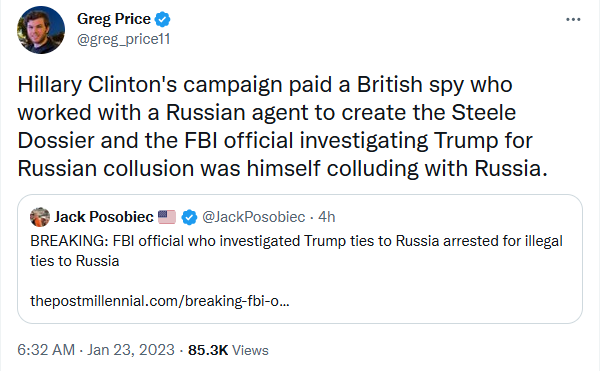Open Greg Price's profile picture
The height and width of the screenshot is (371, 603).
click(x=41, y=30)
